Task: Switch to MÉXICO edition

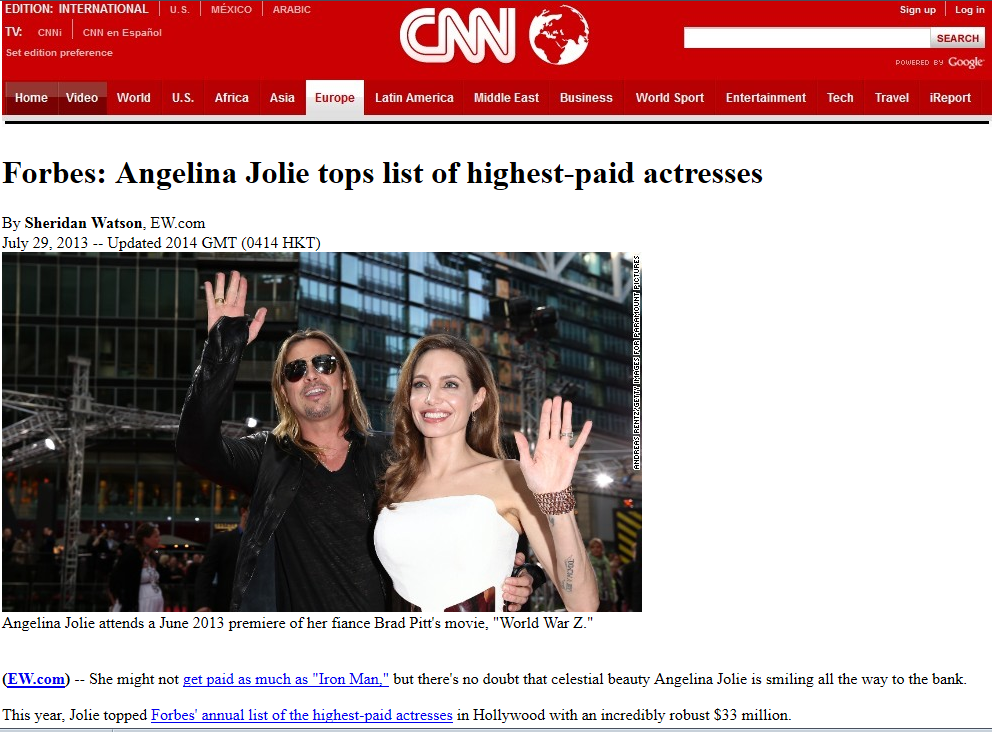Action: (x=232, y=9)
